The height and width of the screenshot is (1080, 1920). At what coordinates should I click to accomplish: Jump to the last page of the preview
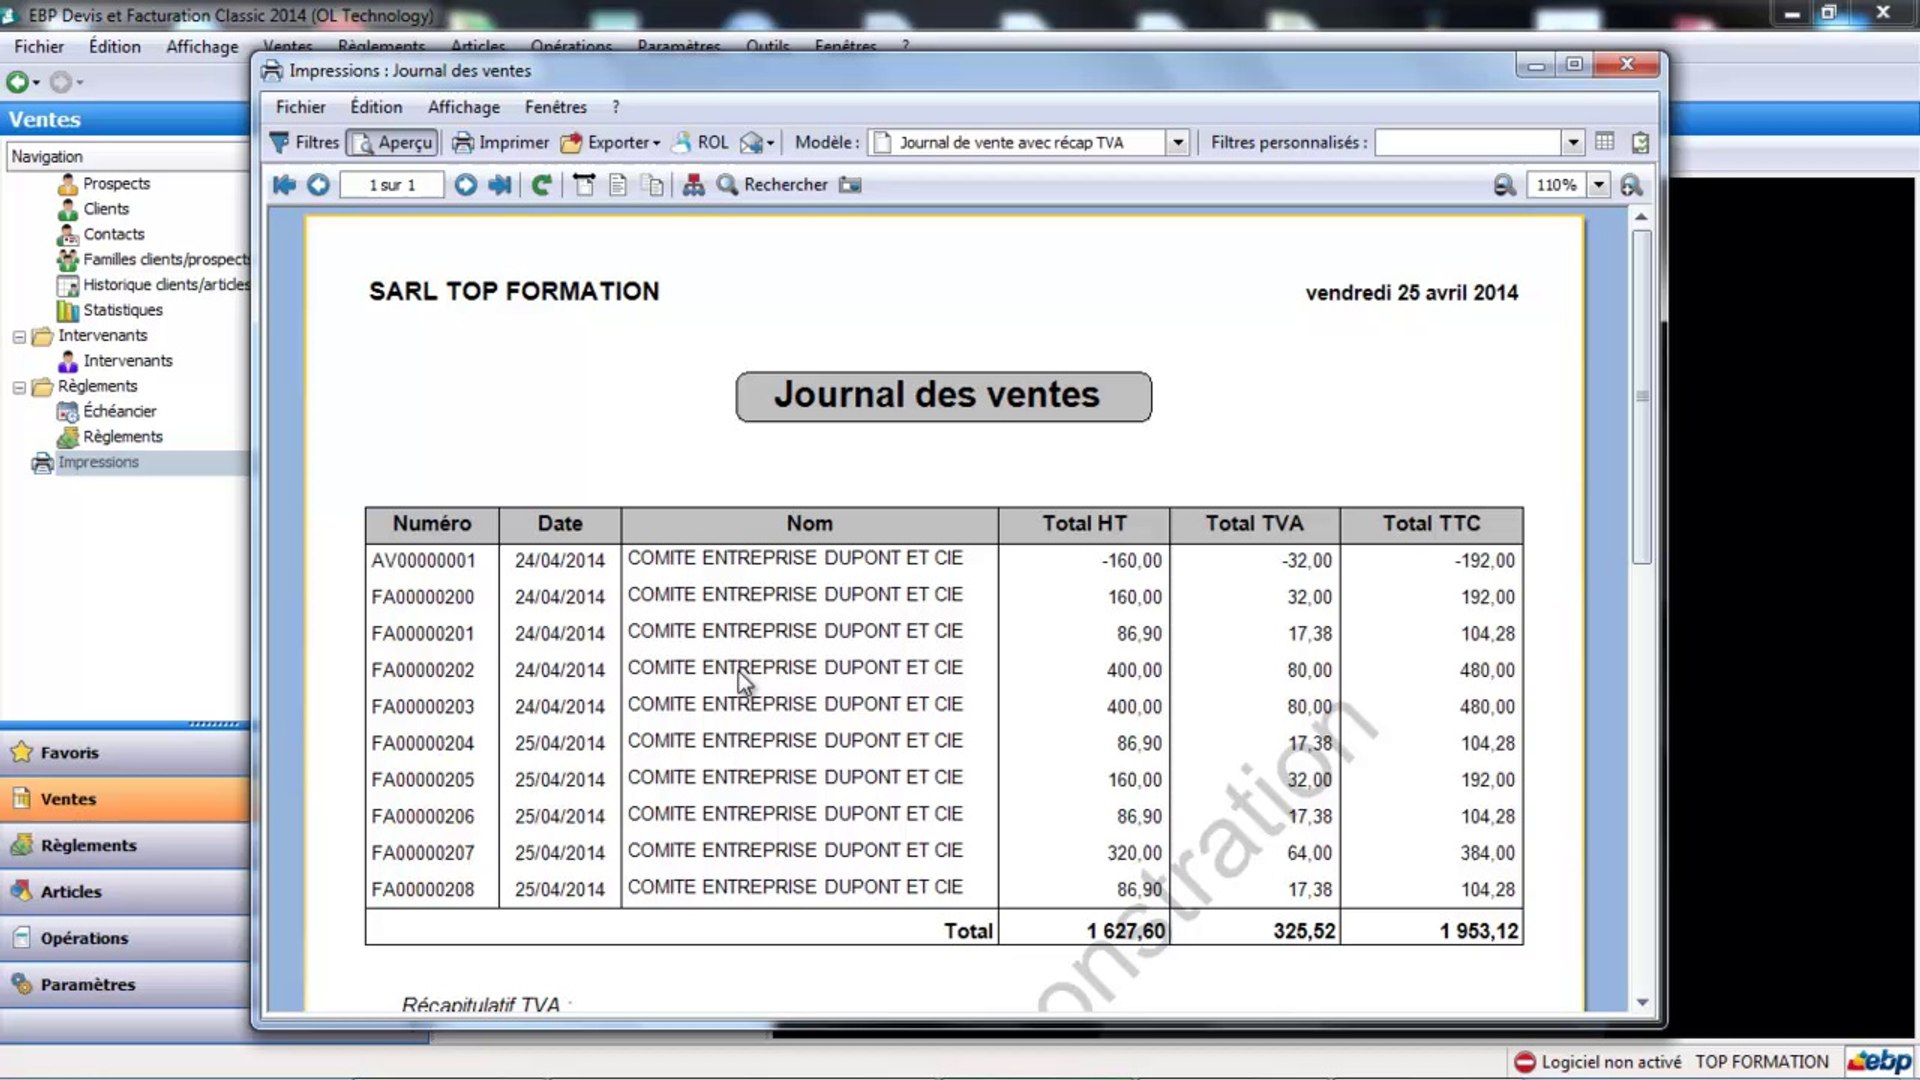pos(500,185)
